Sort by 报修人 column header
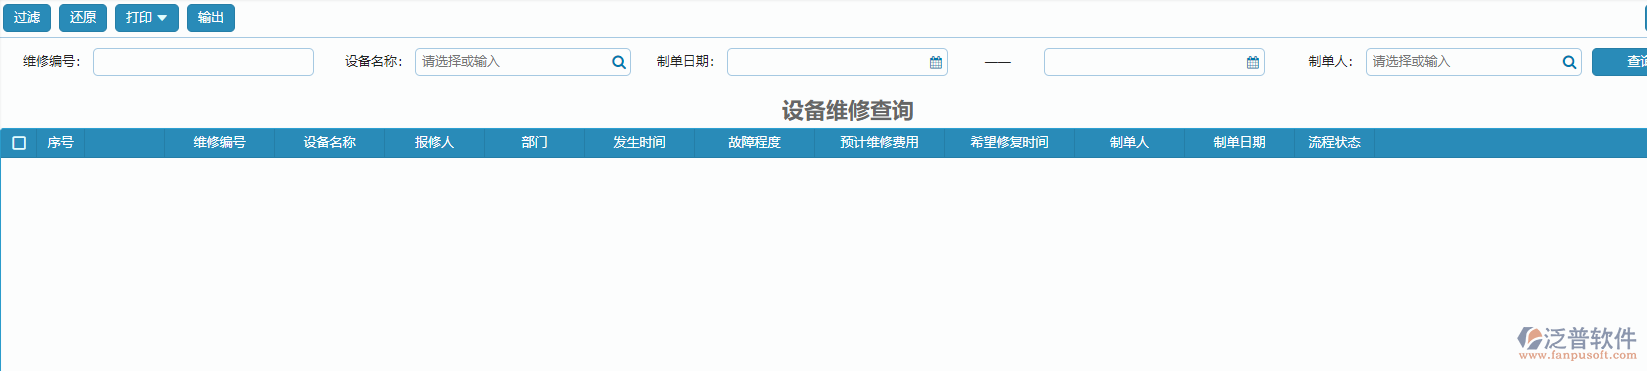1647x371 pixels. click(435, 143)
